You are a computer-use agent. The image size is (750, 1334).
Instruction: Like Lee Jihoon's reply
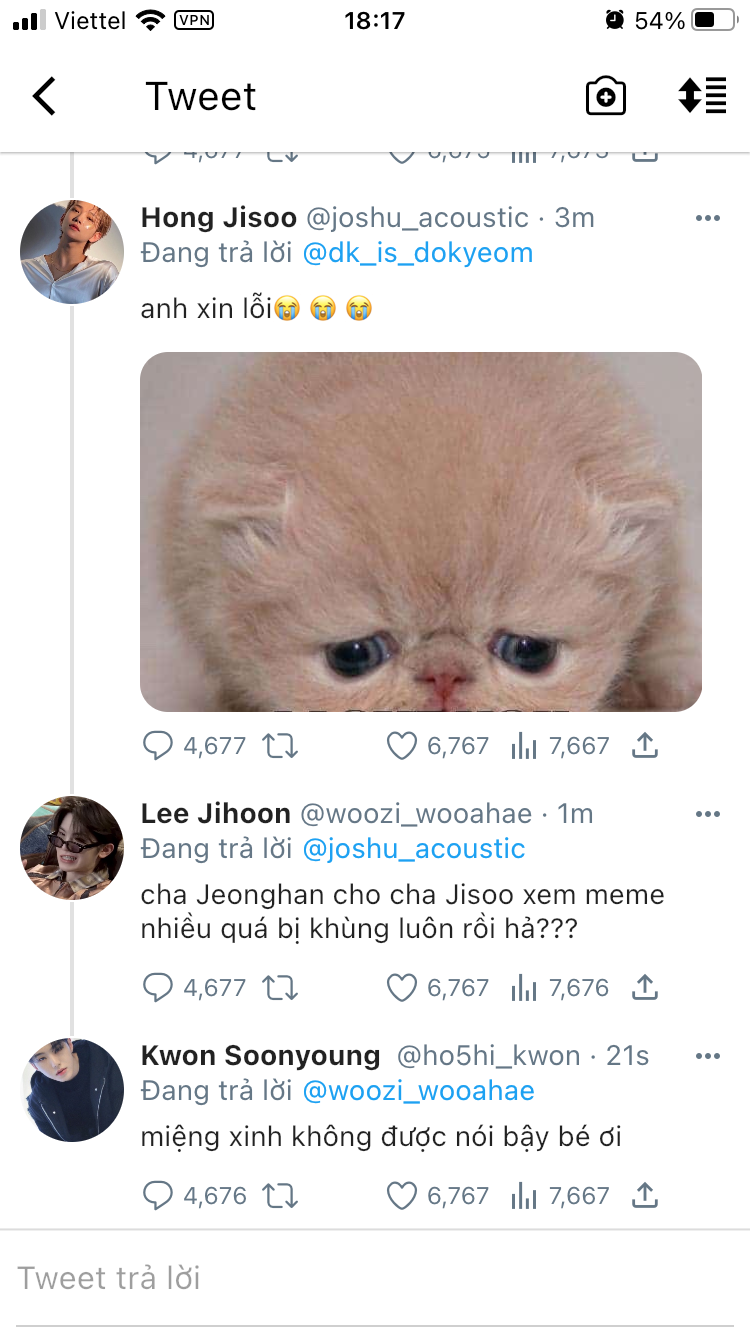click(401, 988)
